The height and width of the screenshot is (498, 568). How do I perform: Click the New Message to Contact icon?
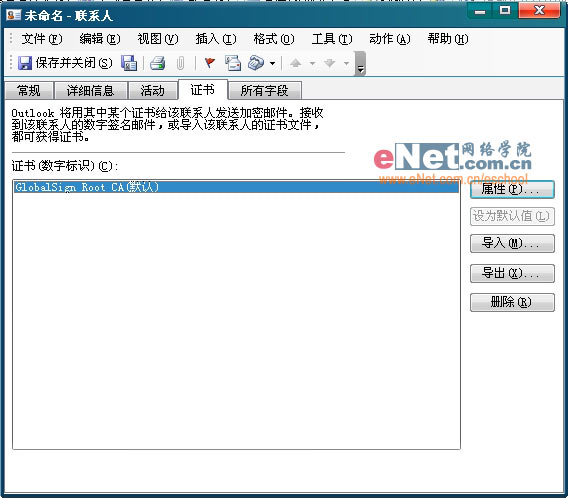233,63
